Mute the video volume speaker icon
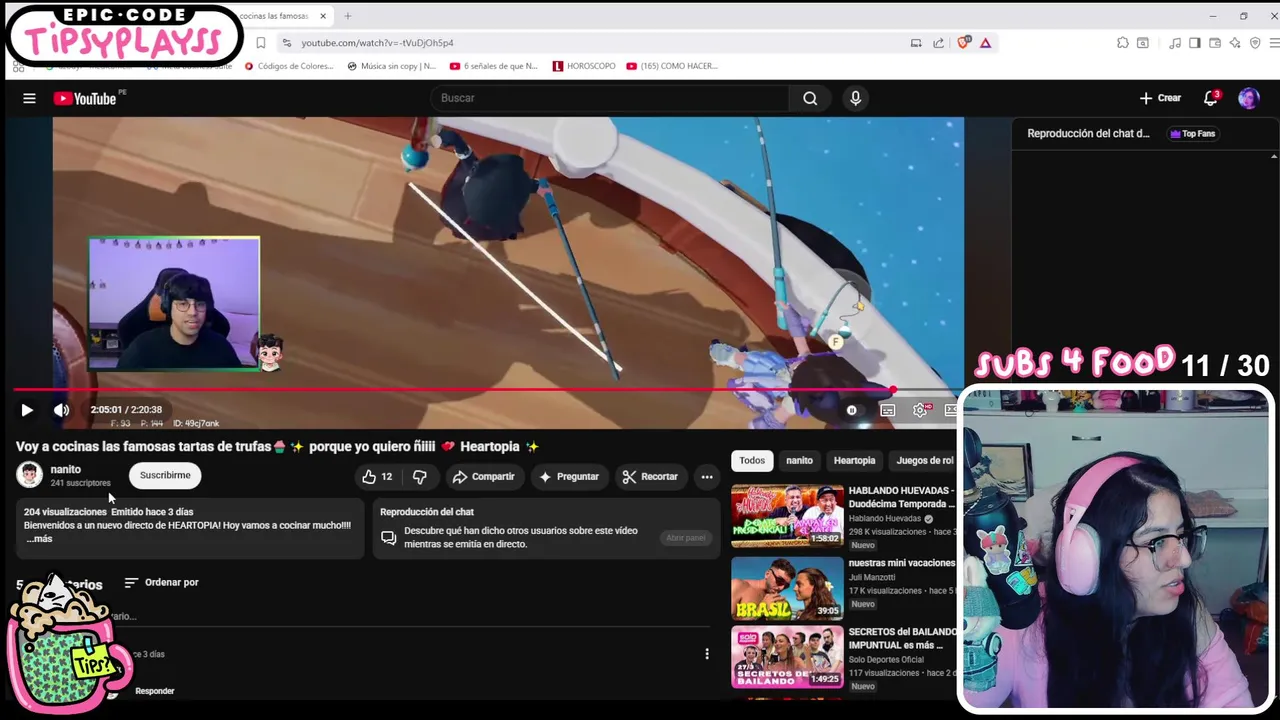 point(61,410)
